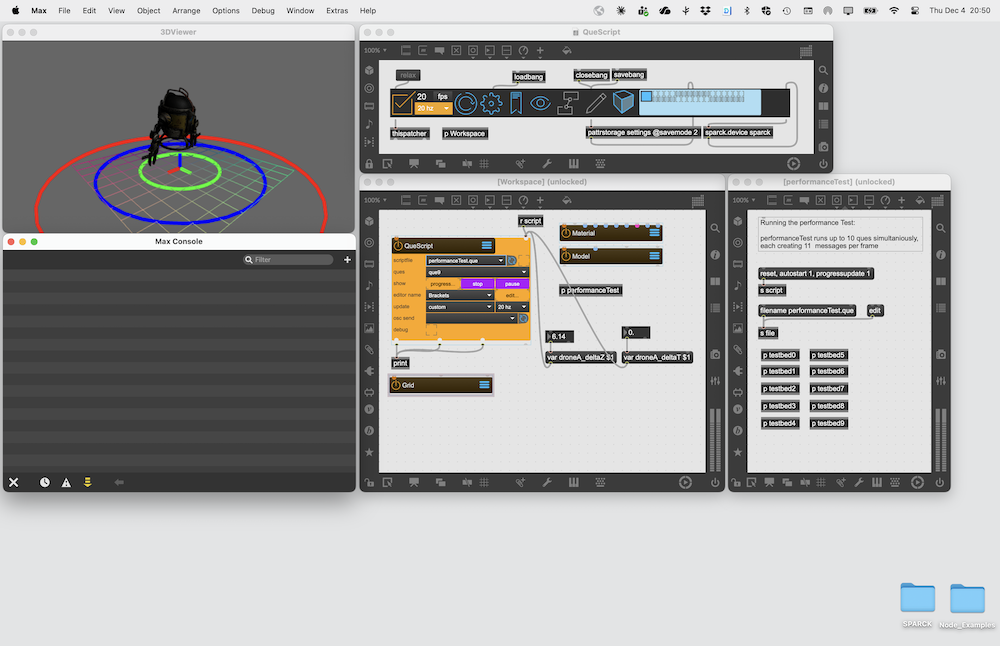Open the scriptfile dropdown showing performanceTest.que
Viewport: 1000px width, 646px height.
pyautogui.click(x=466, y=260)
